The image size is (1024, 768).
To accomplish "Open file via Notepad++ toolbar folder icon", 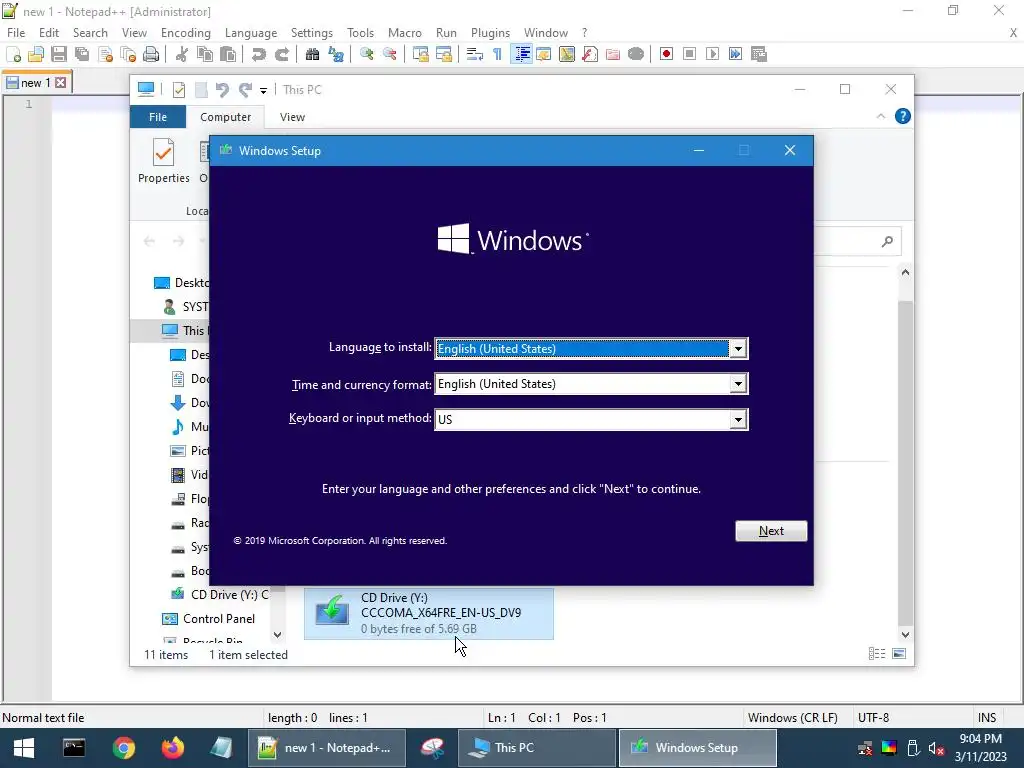I will tap(36, 54).
